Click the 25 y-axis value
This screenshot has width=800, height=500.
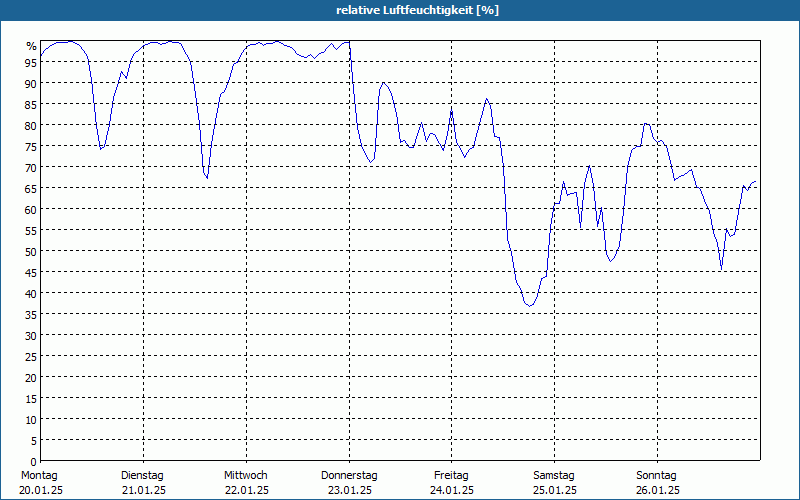coord(32,356)
